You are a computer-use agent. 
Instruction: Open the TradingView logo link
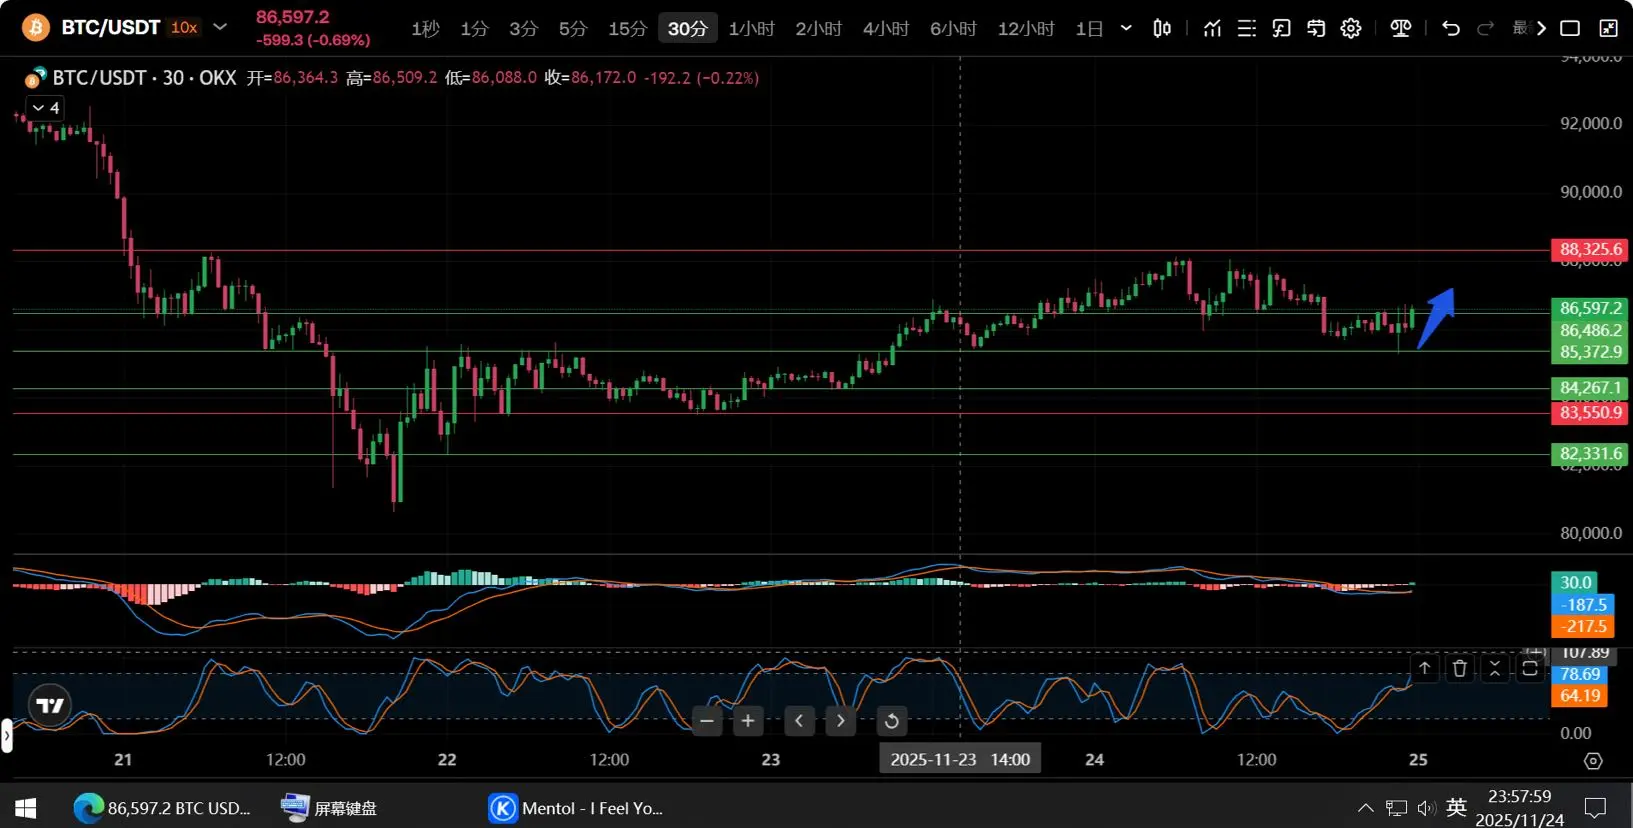tap(50, 705)
